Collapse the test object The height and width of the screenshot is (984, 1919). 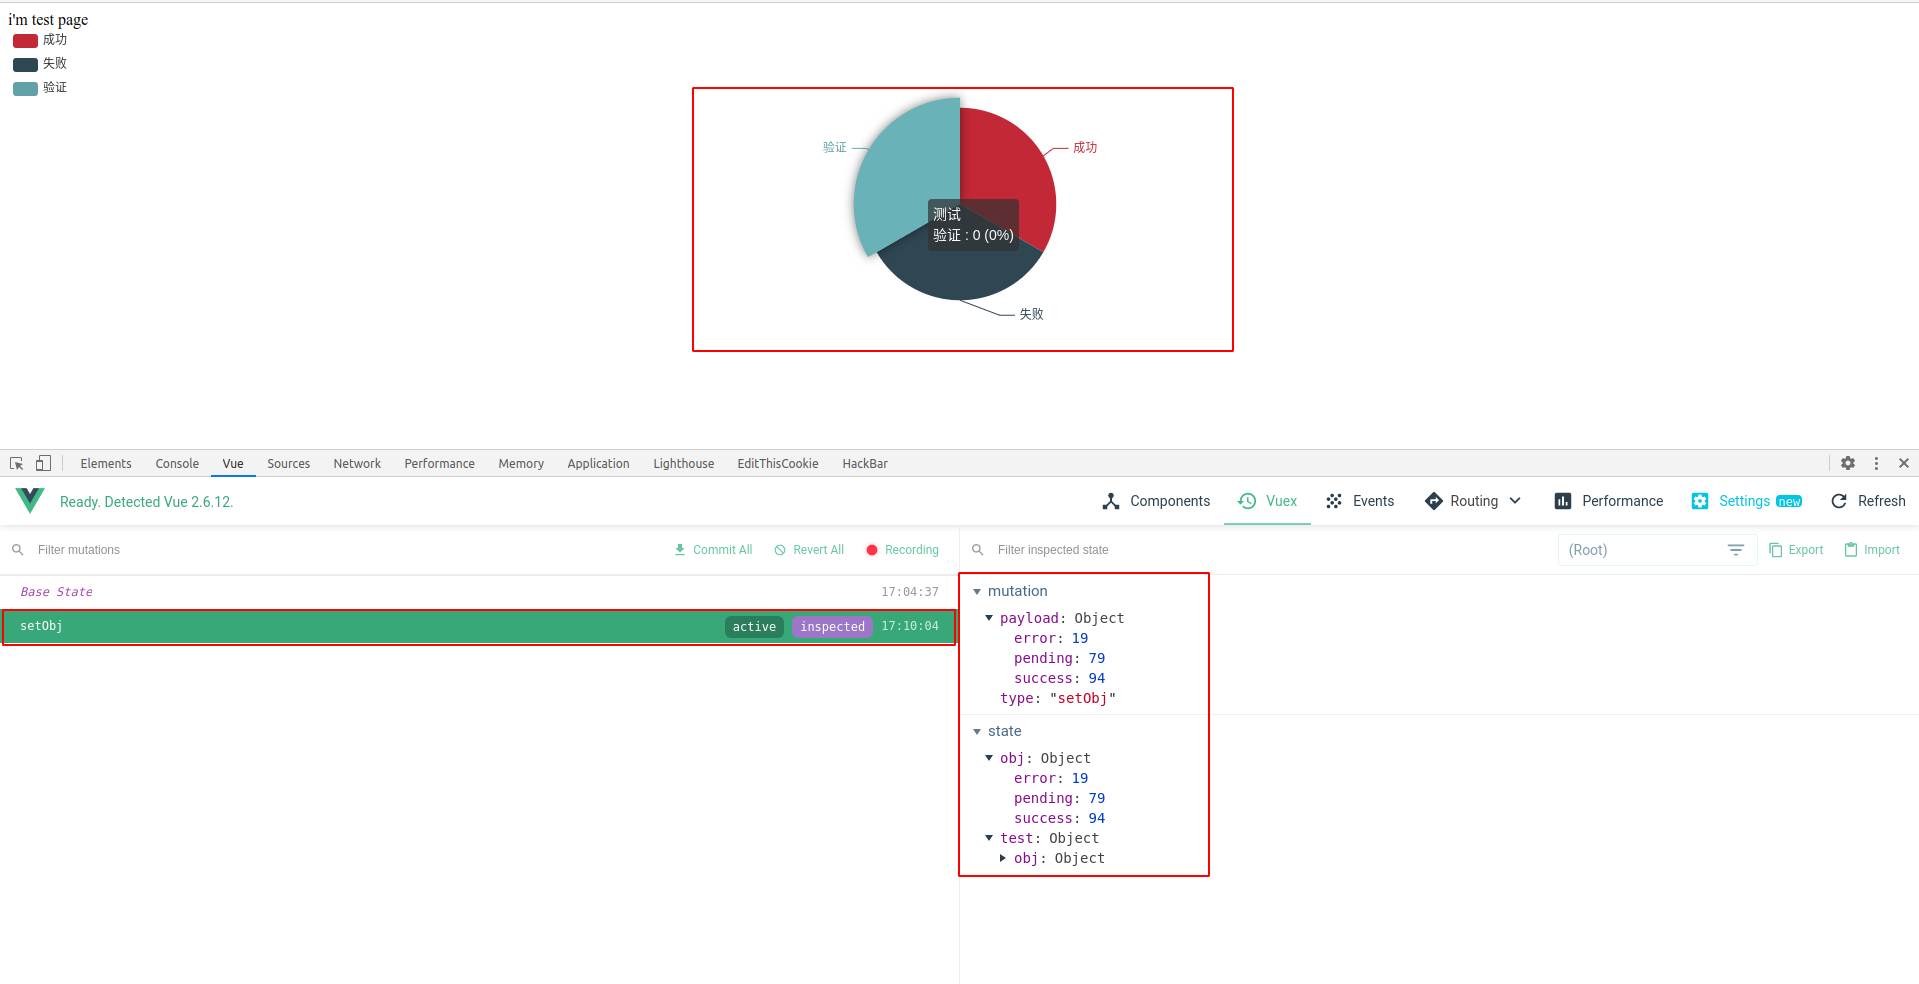pyautogui.click(x=989, y=838)
